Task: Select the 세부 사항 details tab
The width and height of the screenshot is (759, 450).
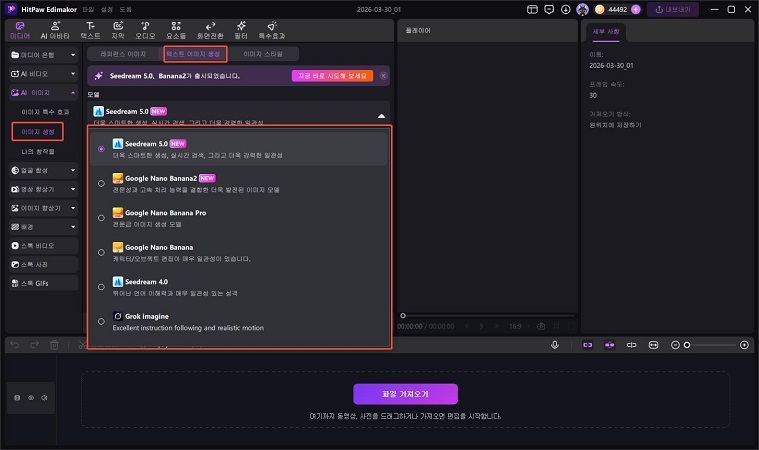Action: click(606, 31)
